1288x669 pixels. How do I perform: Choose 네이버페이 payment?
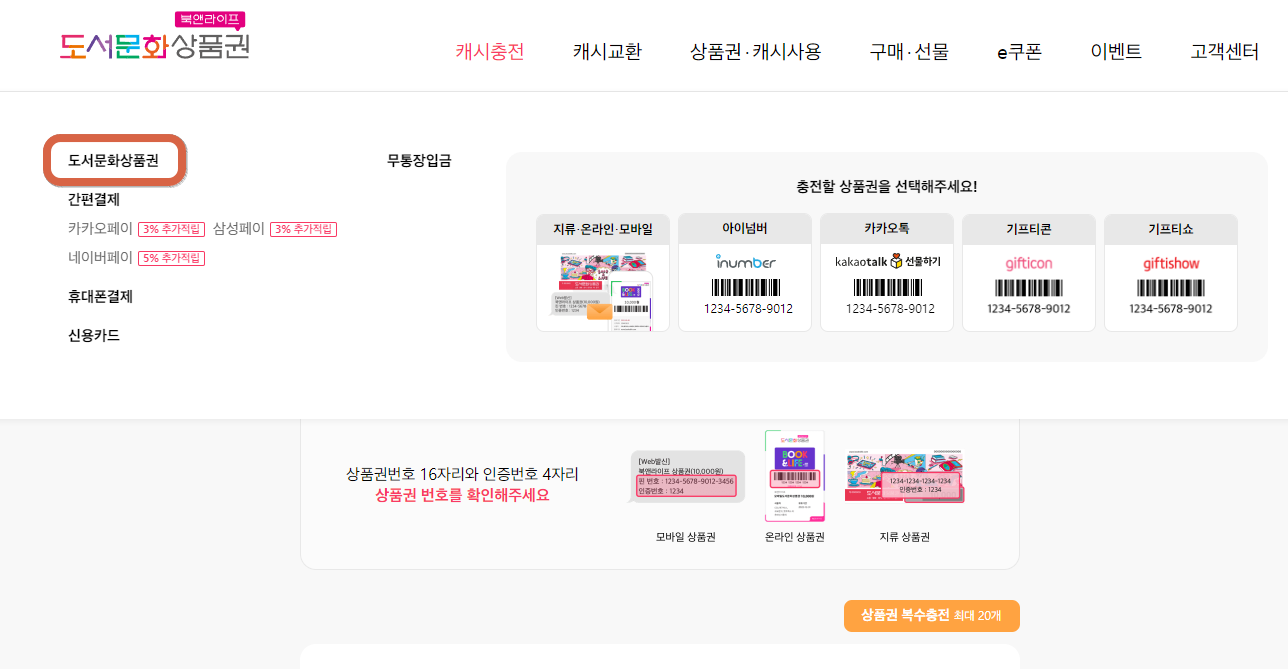[x=100, y=258]
